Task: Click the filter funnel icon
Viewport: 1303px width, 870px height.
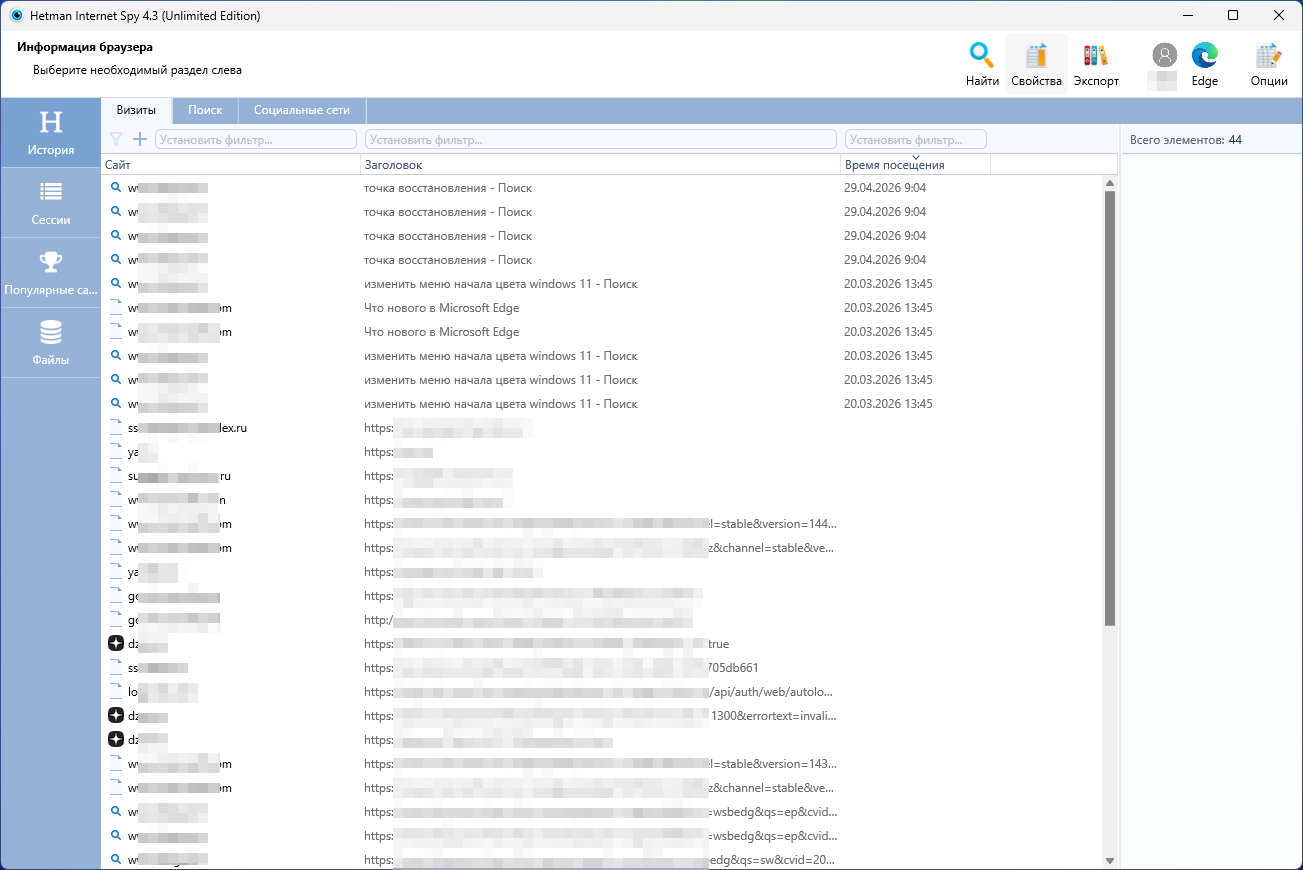Action: tap(116, 139)
